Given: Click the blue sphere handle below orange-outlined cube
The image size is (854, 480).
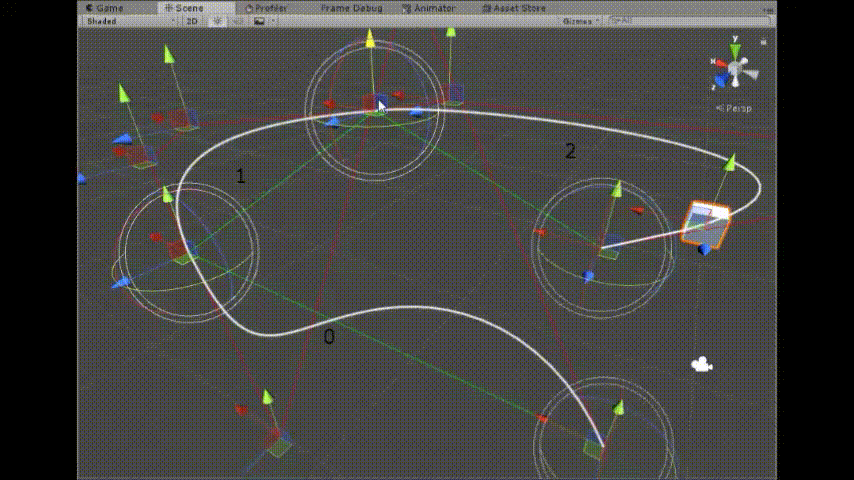Looking at the screenshot, I should (704, 250).
